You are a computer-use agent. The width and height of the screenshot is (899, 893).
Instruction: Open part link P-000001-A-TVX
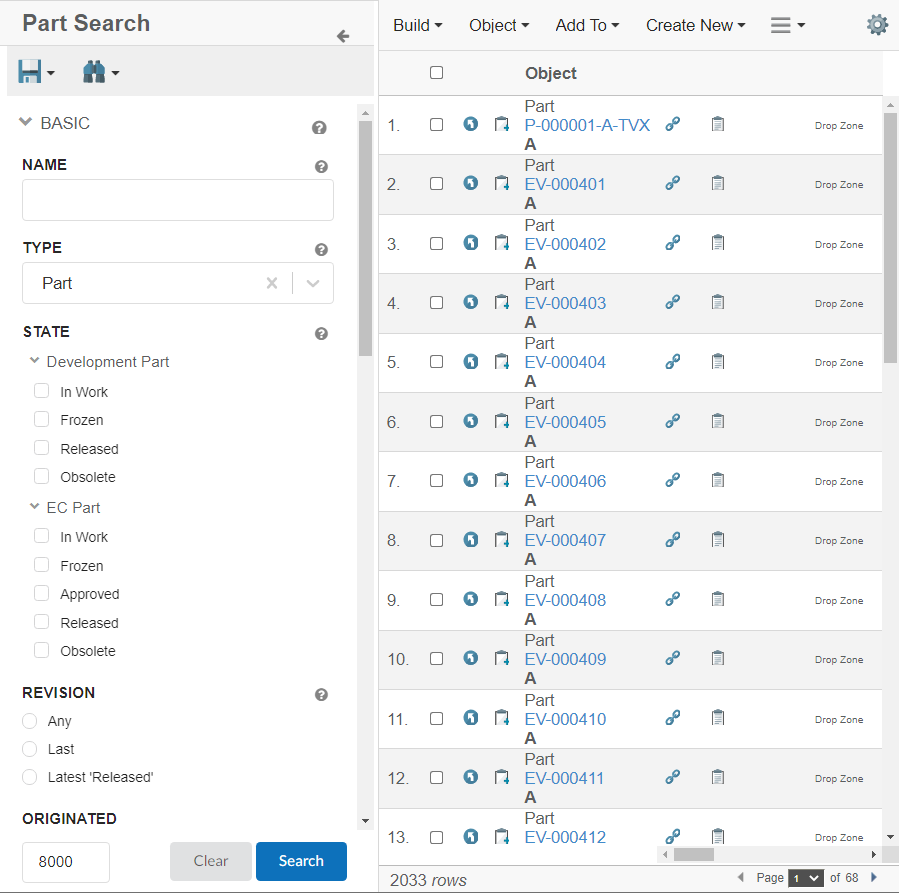tap(587, 125)
